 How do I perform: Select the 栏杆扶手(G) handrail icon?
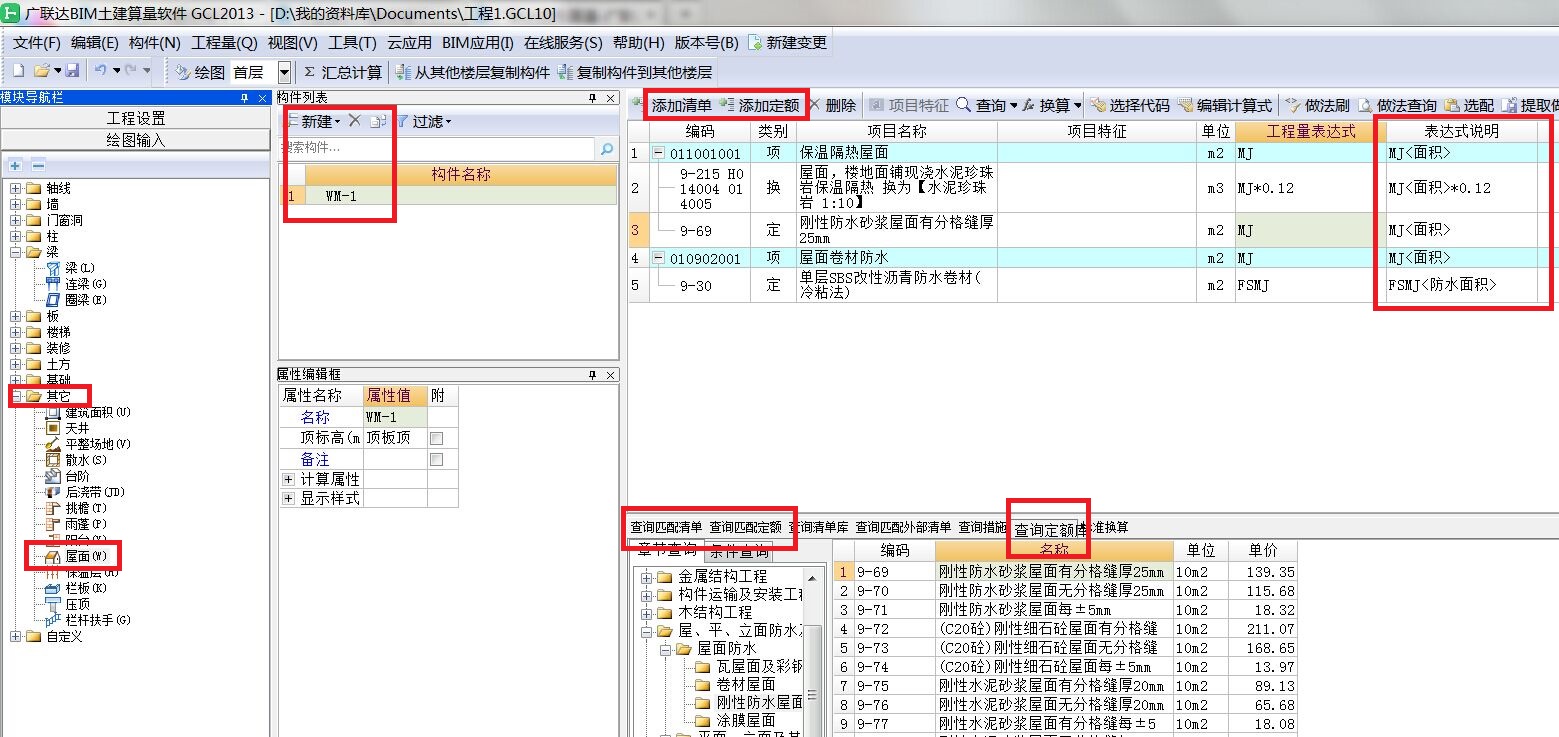[54, 620]
